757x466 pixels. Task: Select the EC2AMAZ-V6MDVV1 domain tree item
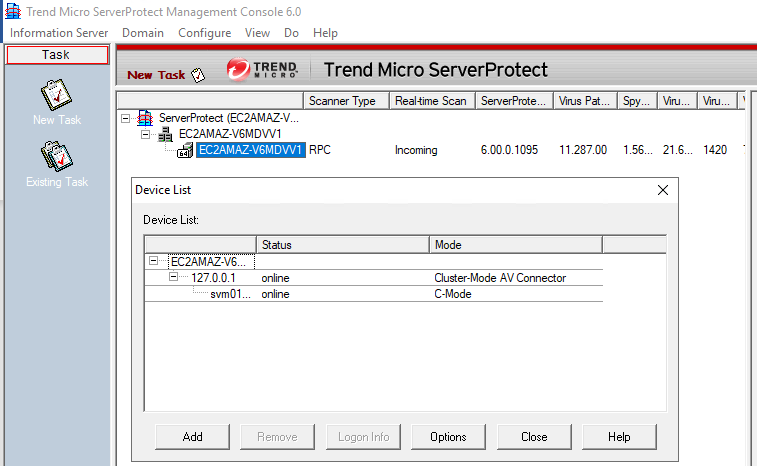230,134
